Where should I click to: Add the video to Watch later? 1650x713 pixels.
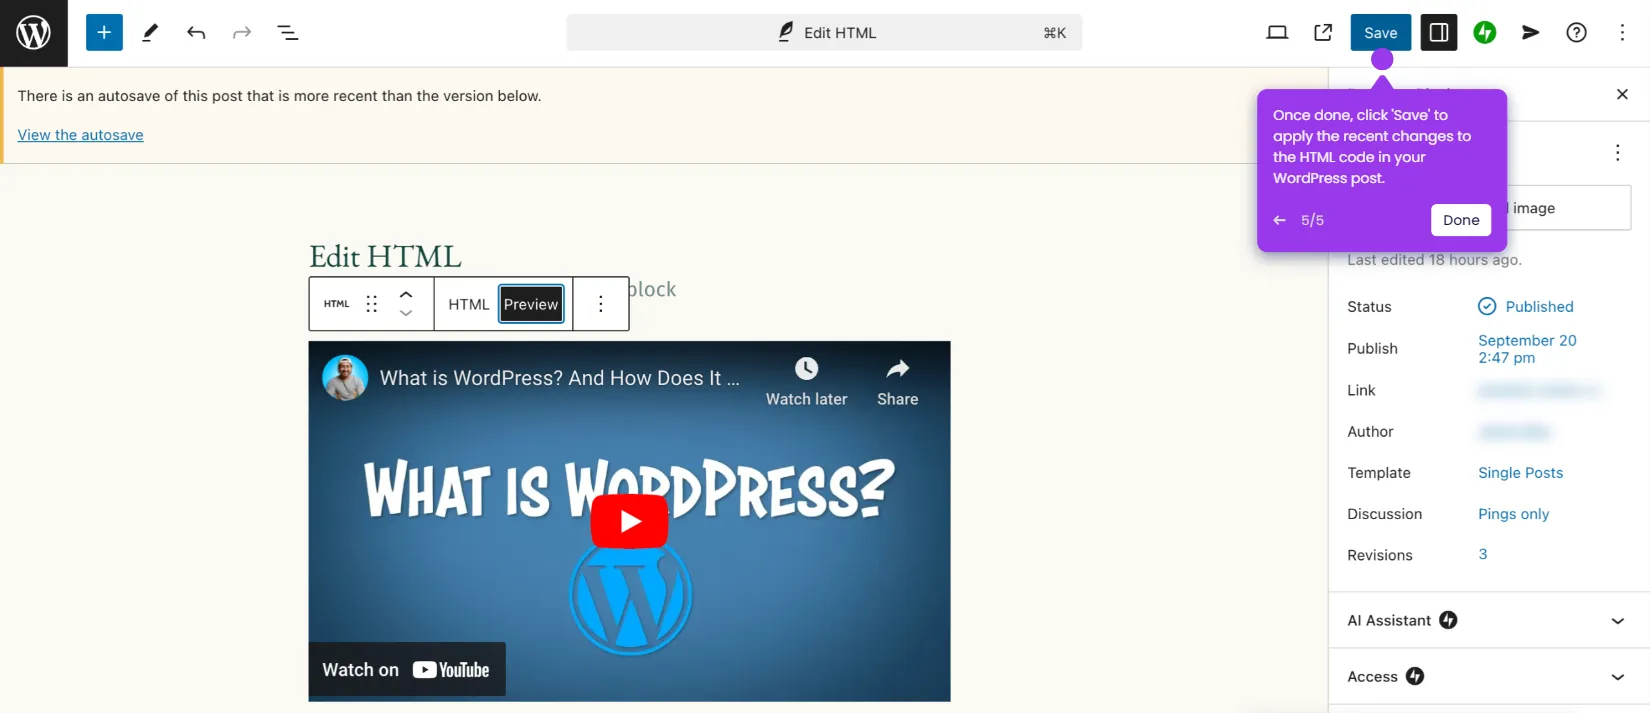point(806,382)
